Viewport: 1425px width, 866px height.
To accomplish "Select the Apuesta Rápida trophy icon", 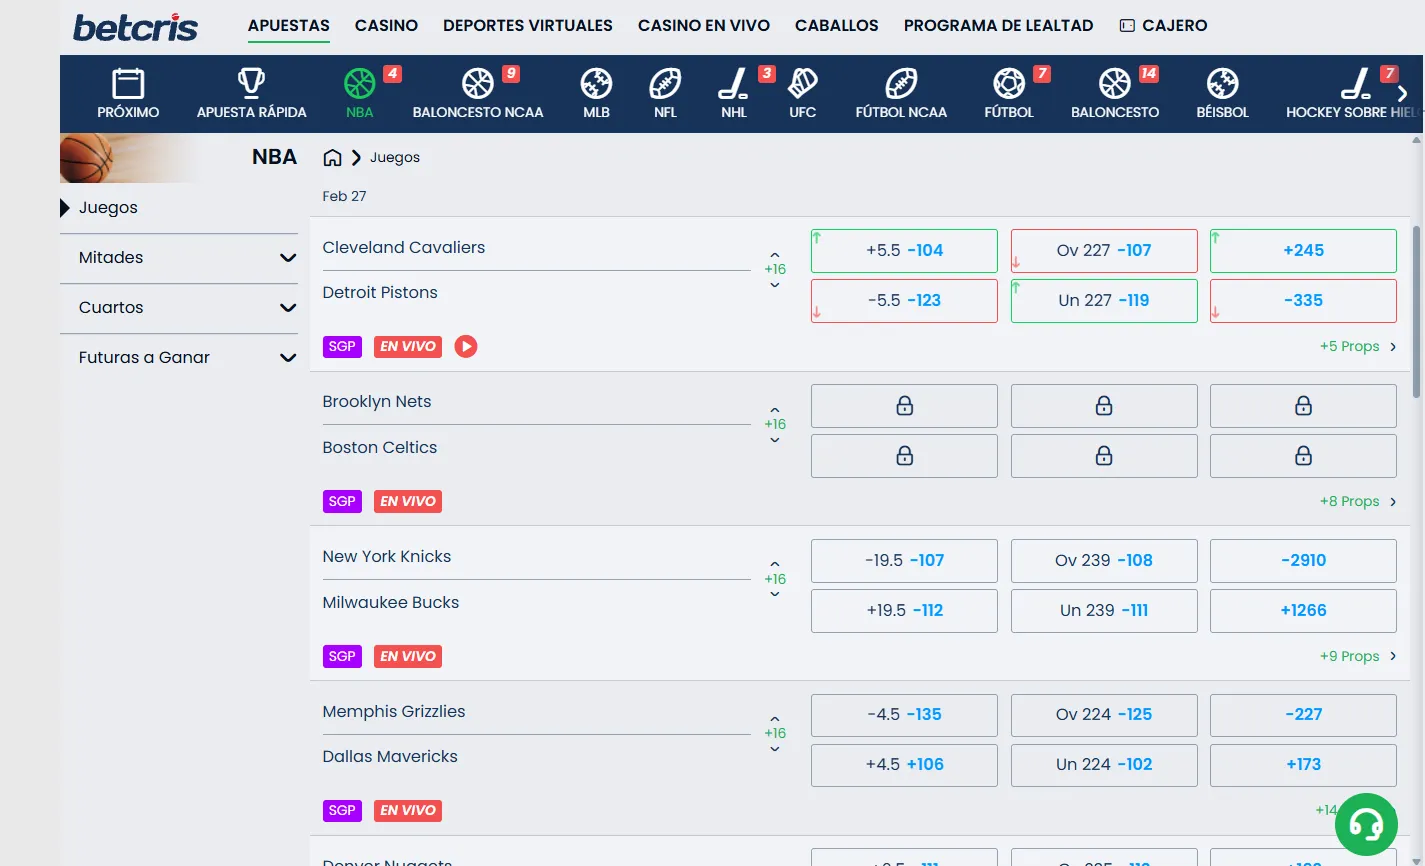I will click(x=251, y=84).
